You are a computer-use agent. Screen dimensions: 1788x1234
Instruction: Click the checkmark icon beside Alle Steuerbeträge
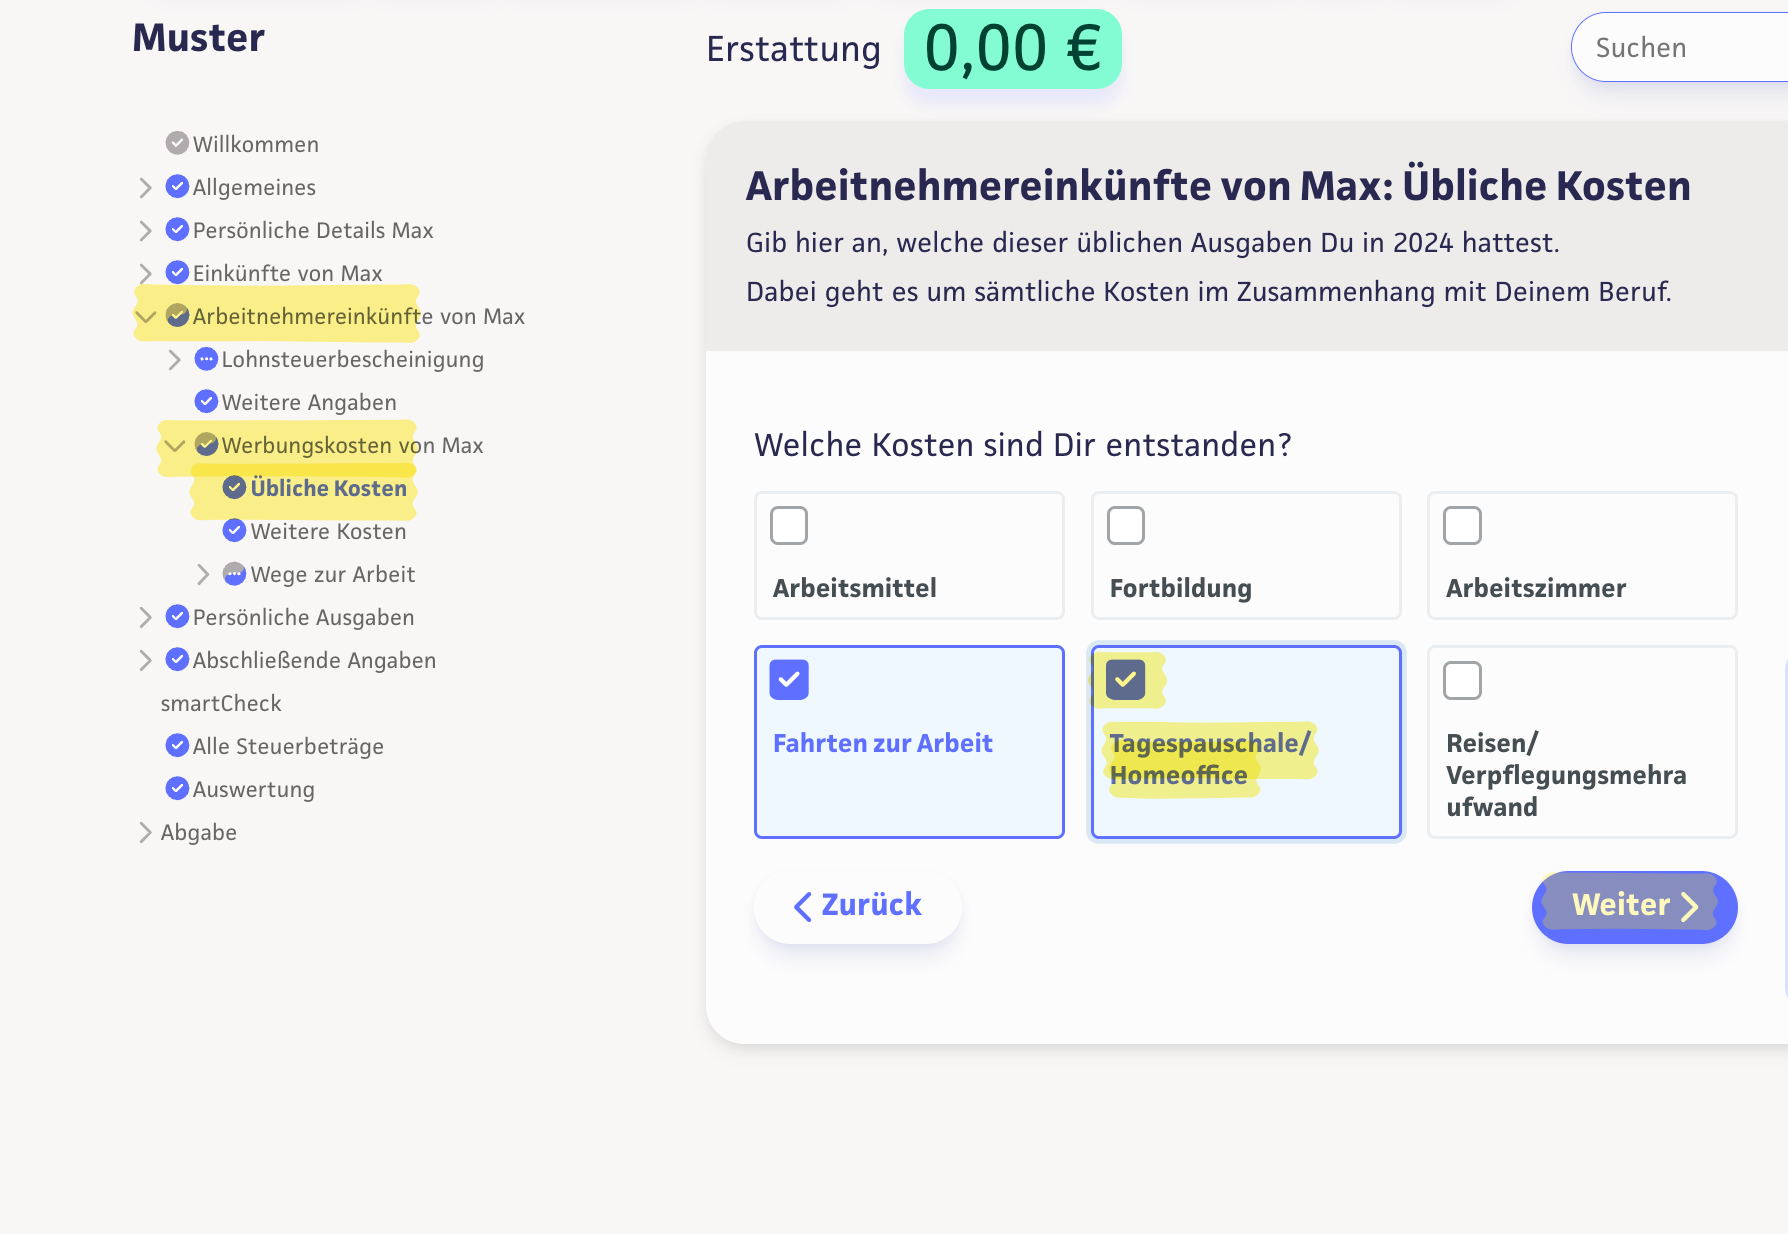pos(177,746)
